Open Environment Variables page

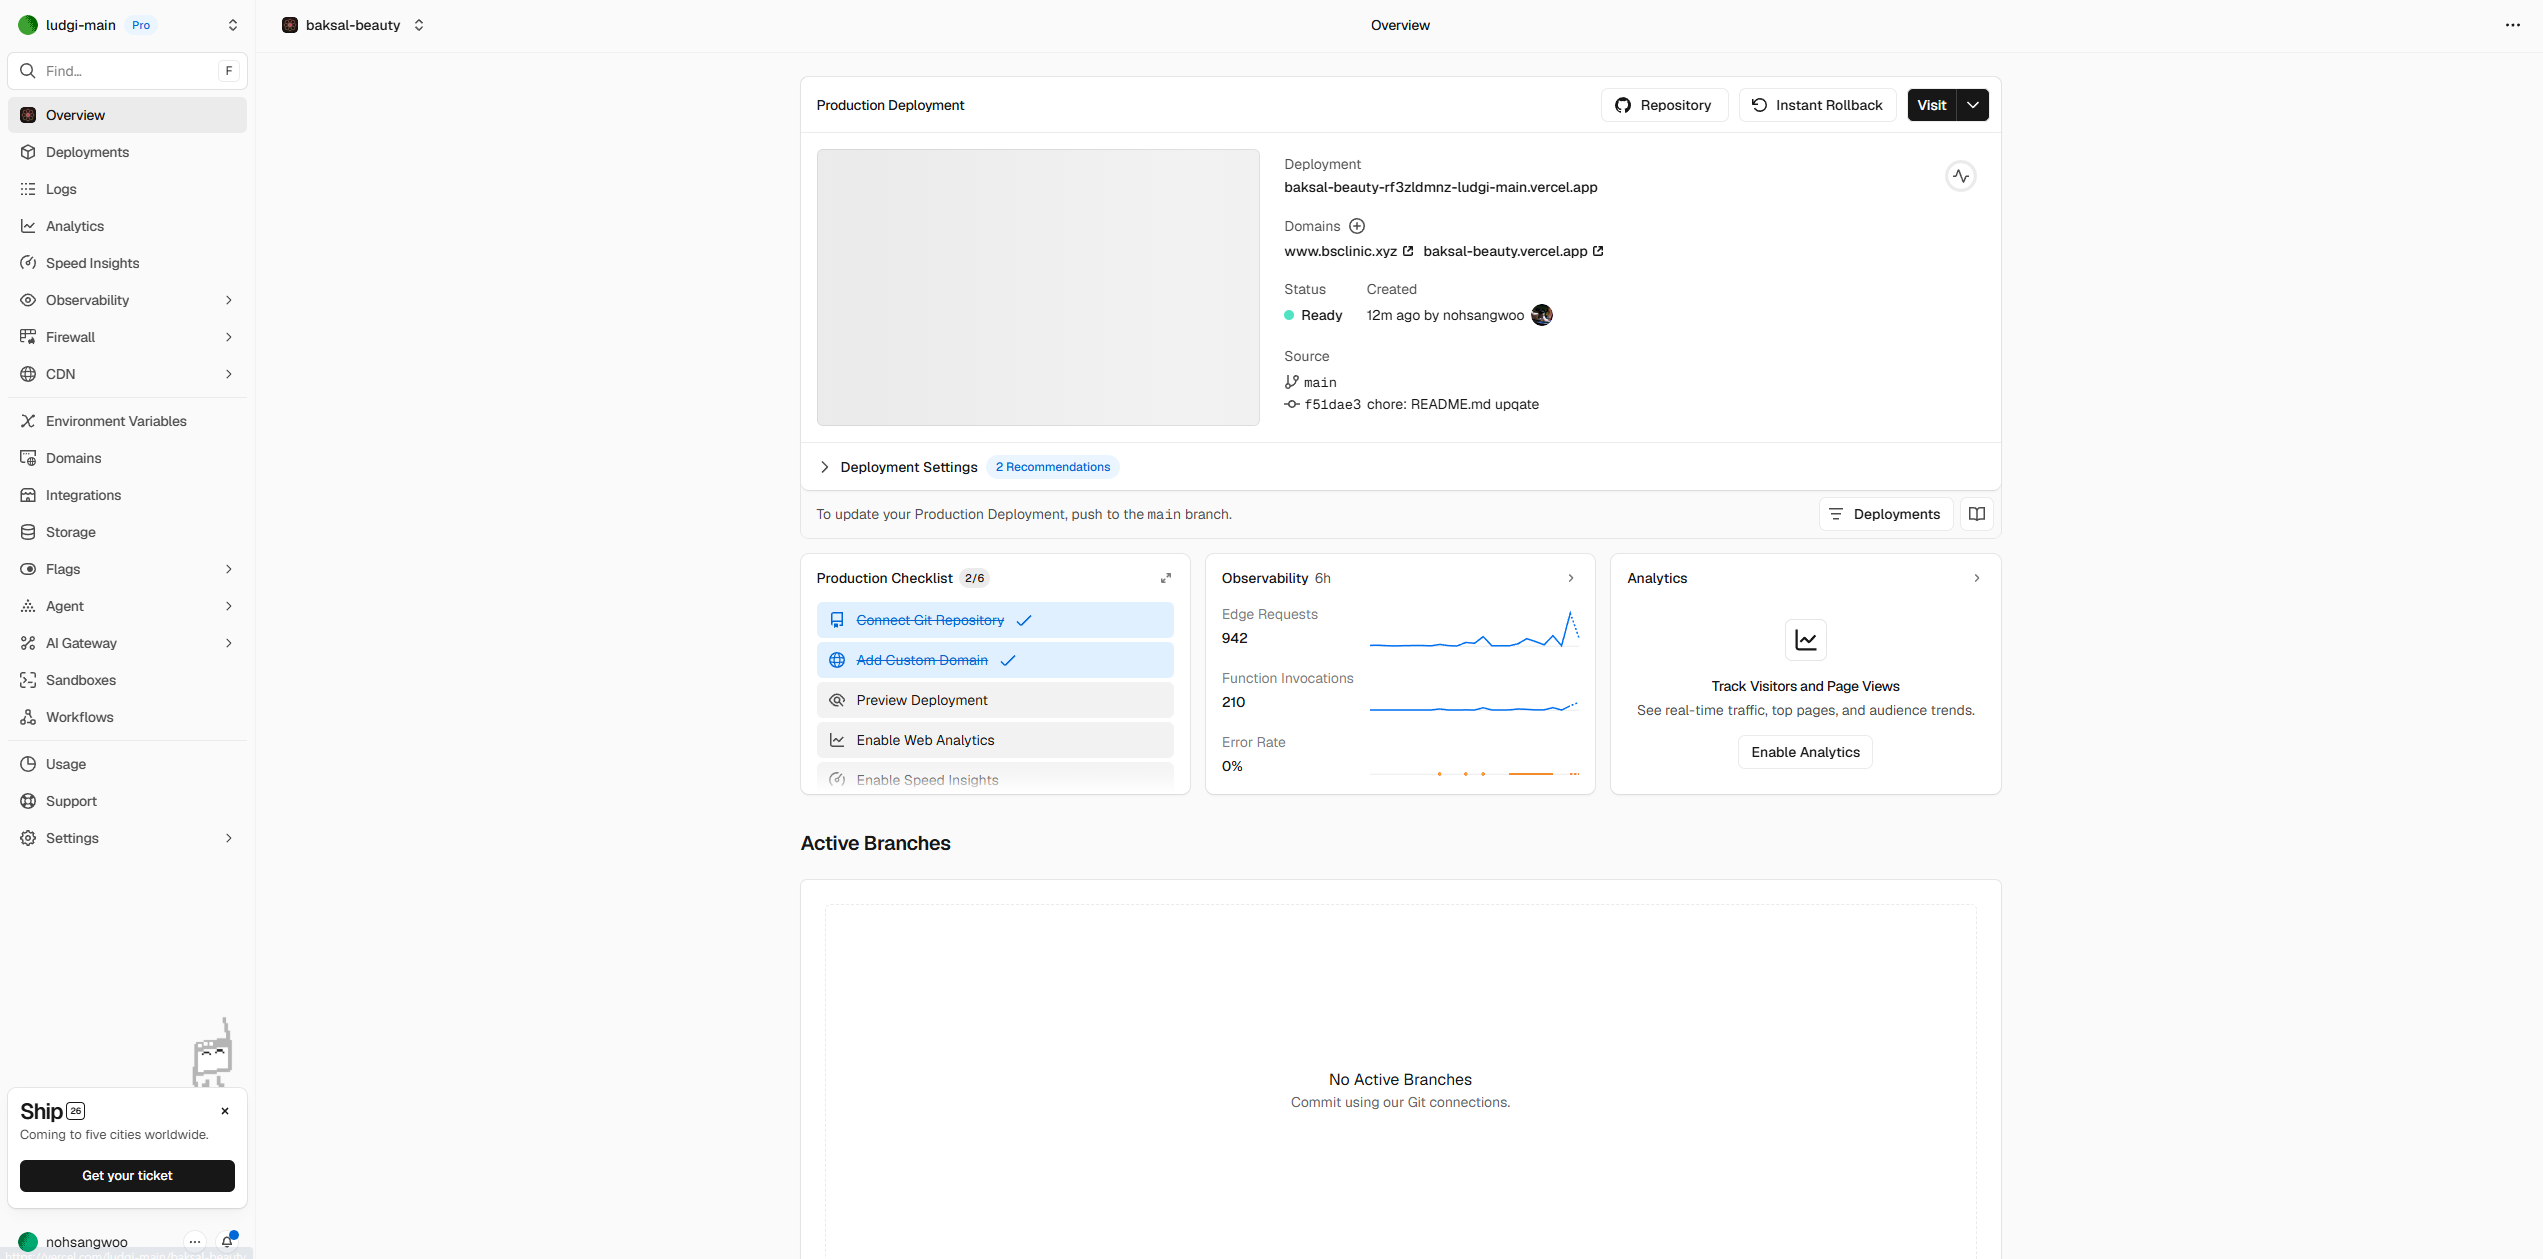point(127,421)
